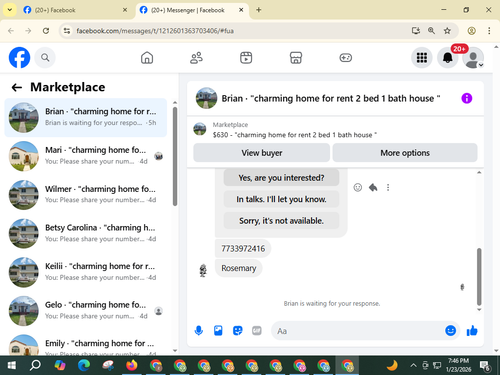Go back in browser history

click(11, 31)
